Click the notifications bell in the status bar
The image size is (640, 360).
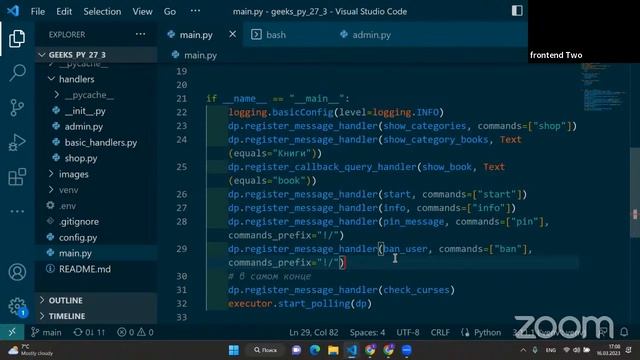click(x=624, y=332)
